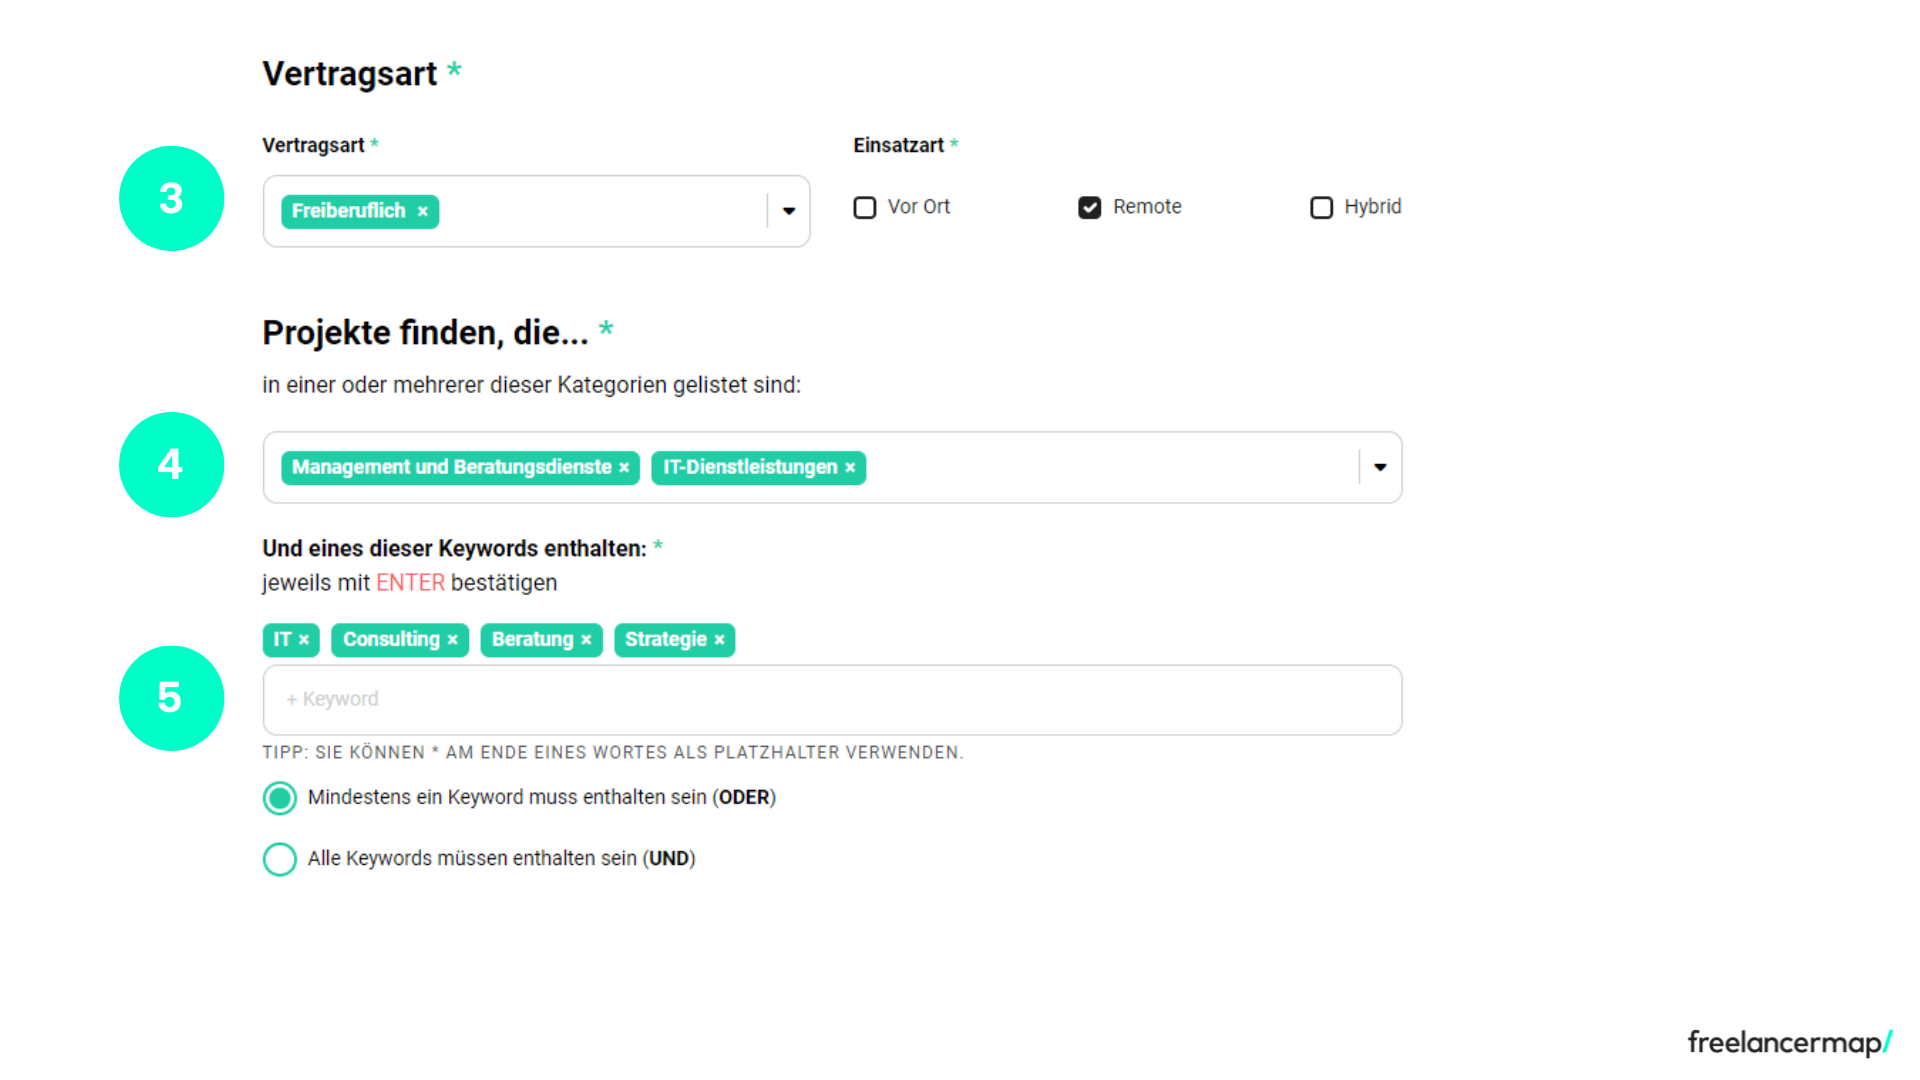Select the UND radio button for keywords

pyautogui.click(x=280, y=859)
